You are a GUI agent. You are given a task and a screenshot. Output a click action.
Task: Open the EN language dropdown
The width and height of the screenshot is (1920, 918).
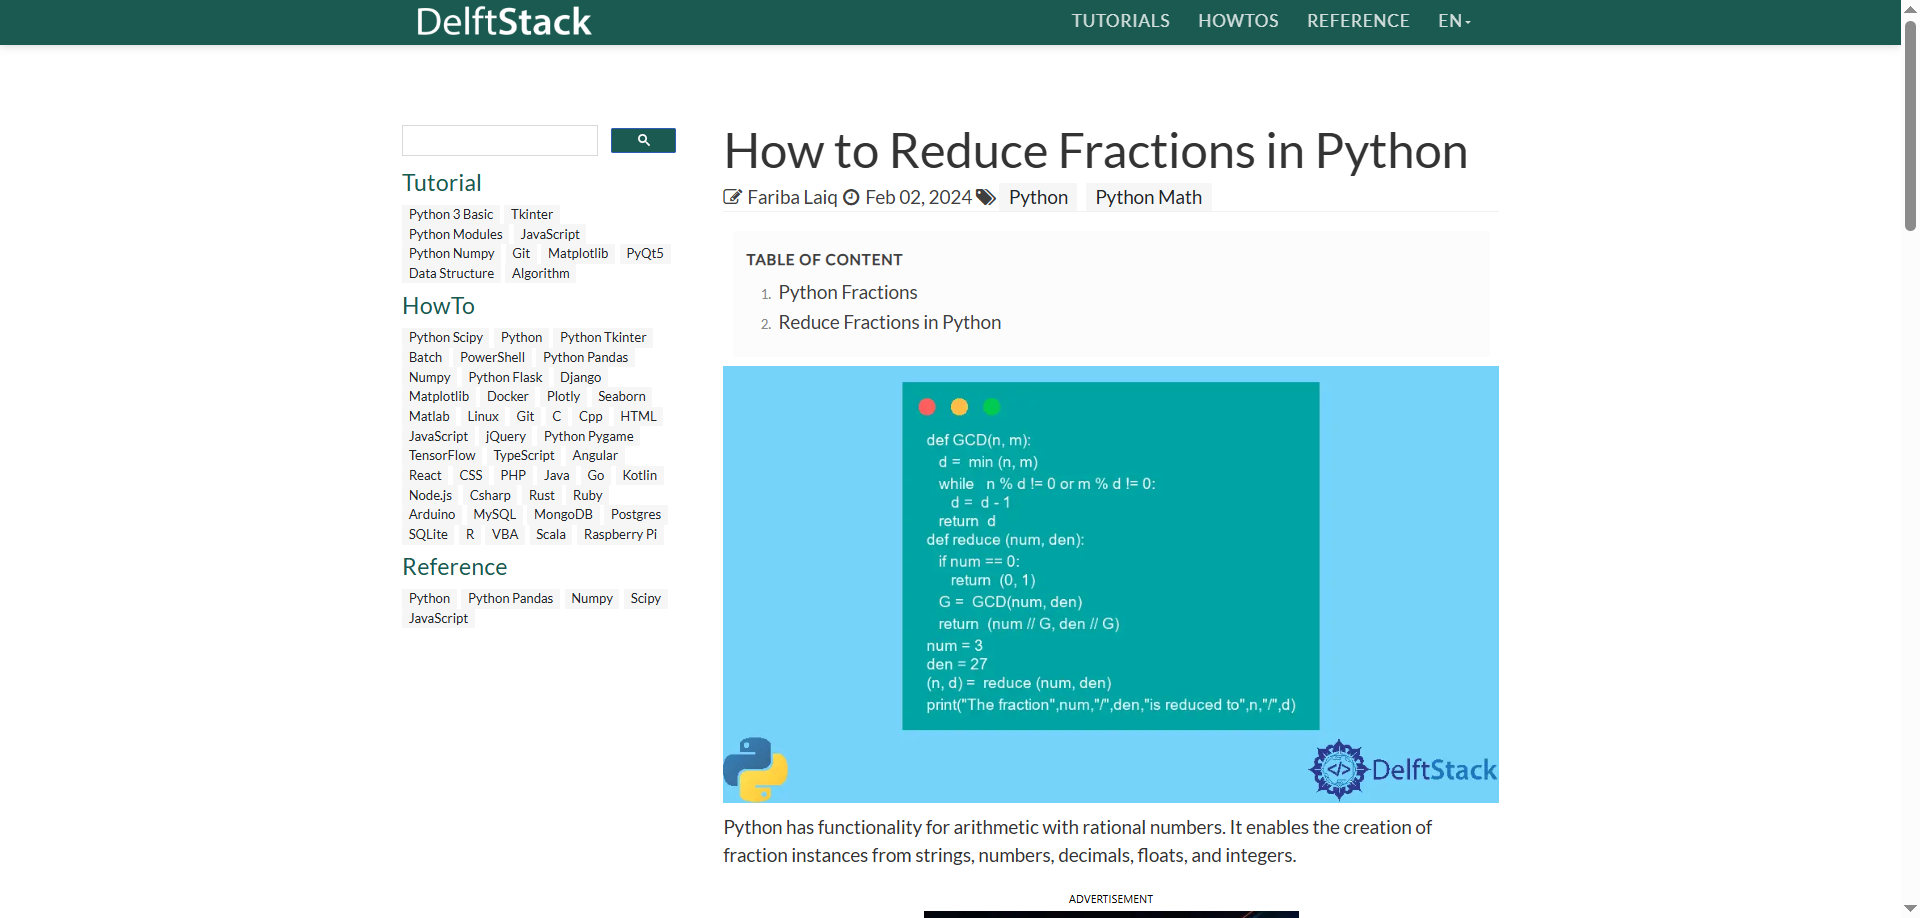(x=1453, y=21)
